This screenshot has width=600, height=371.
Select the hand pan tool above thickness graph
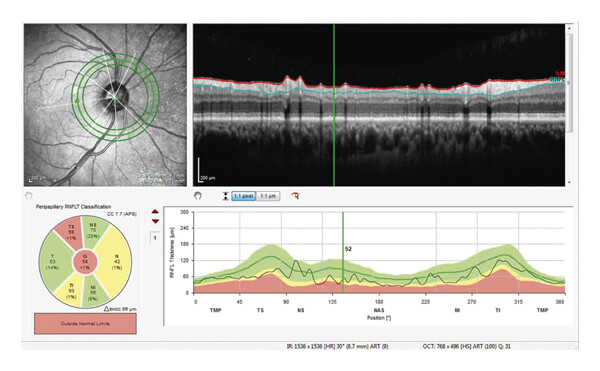[x=197, y=196]
